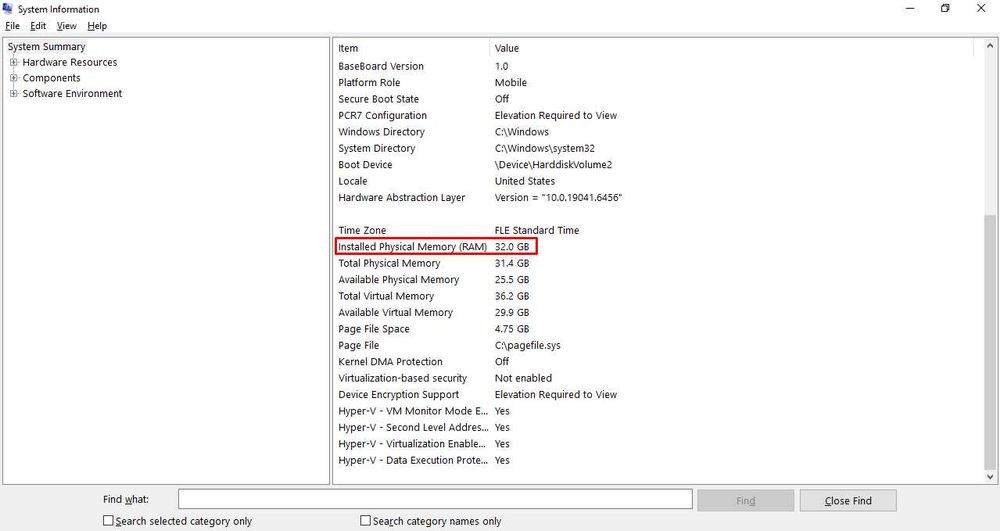
Task: Expand the Software Environment node
Action: coord(13,93)
